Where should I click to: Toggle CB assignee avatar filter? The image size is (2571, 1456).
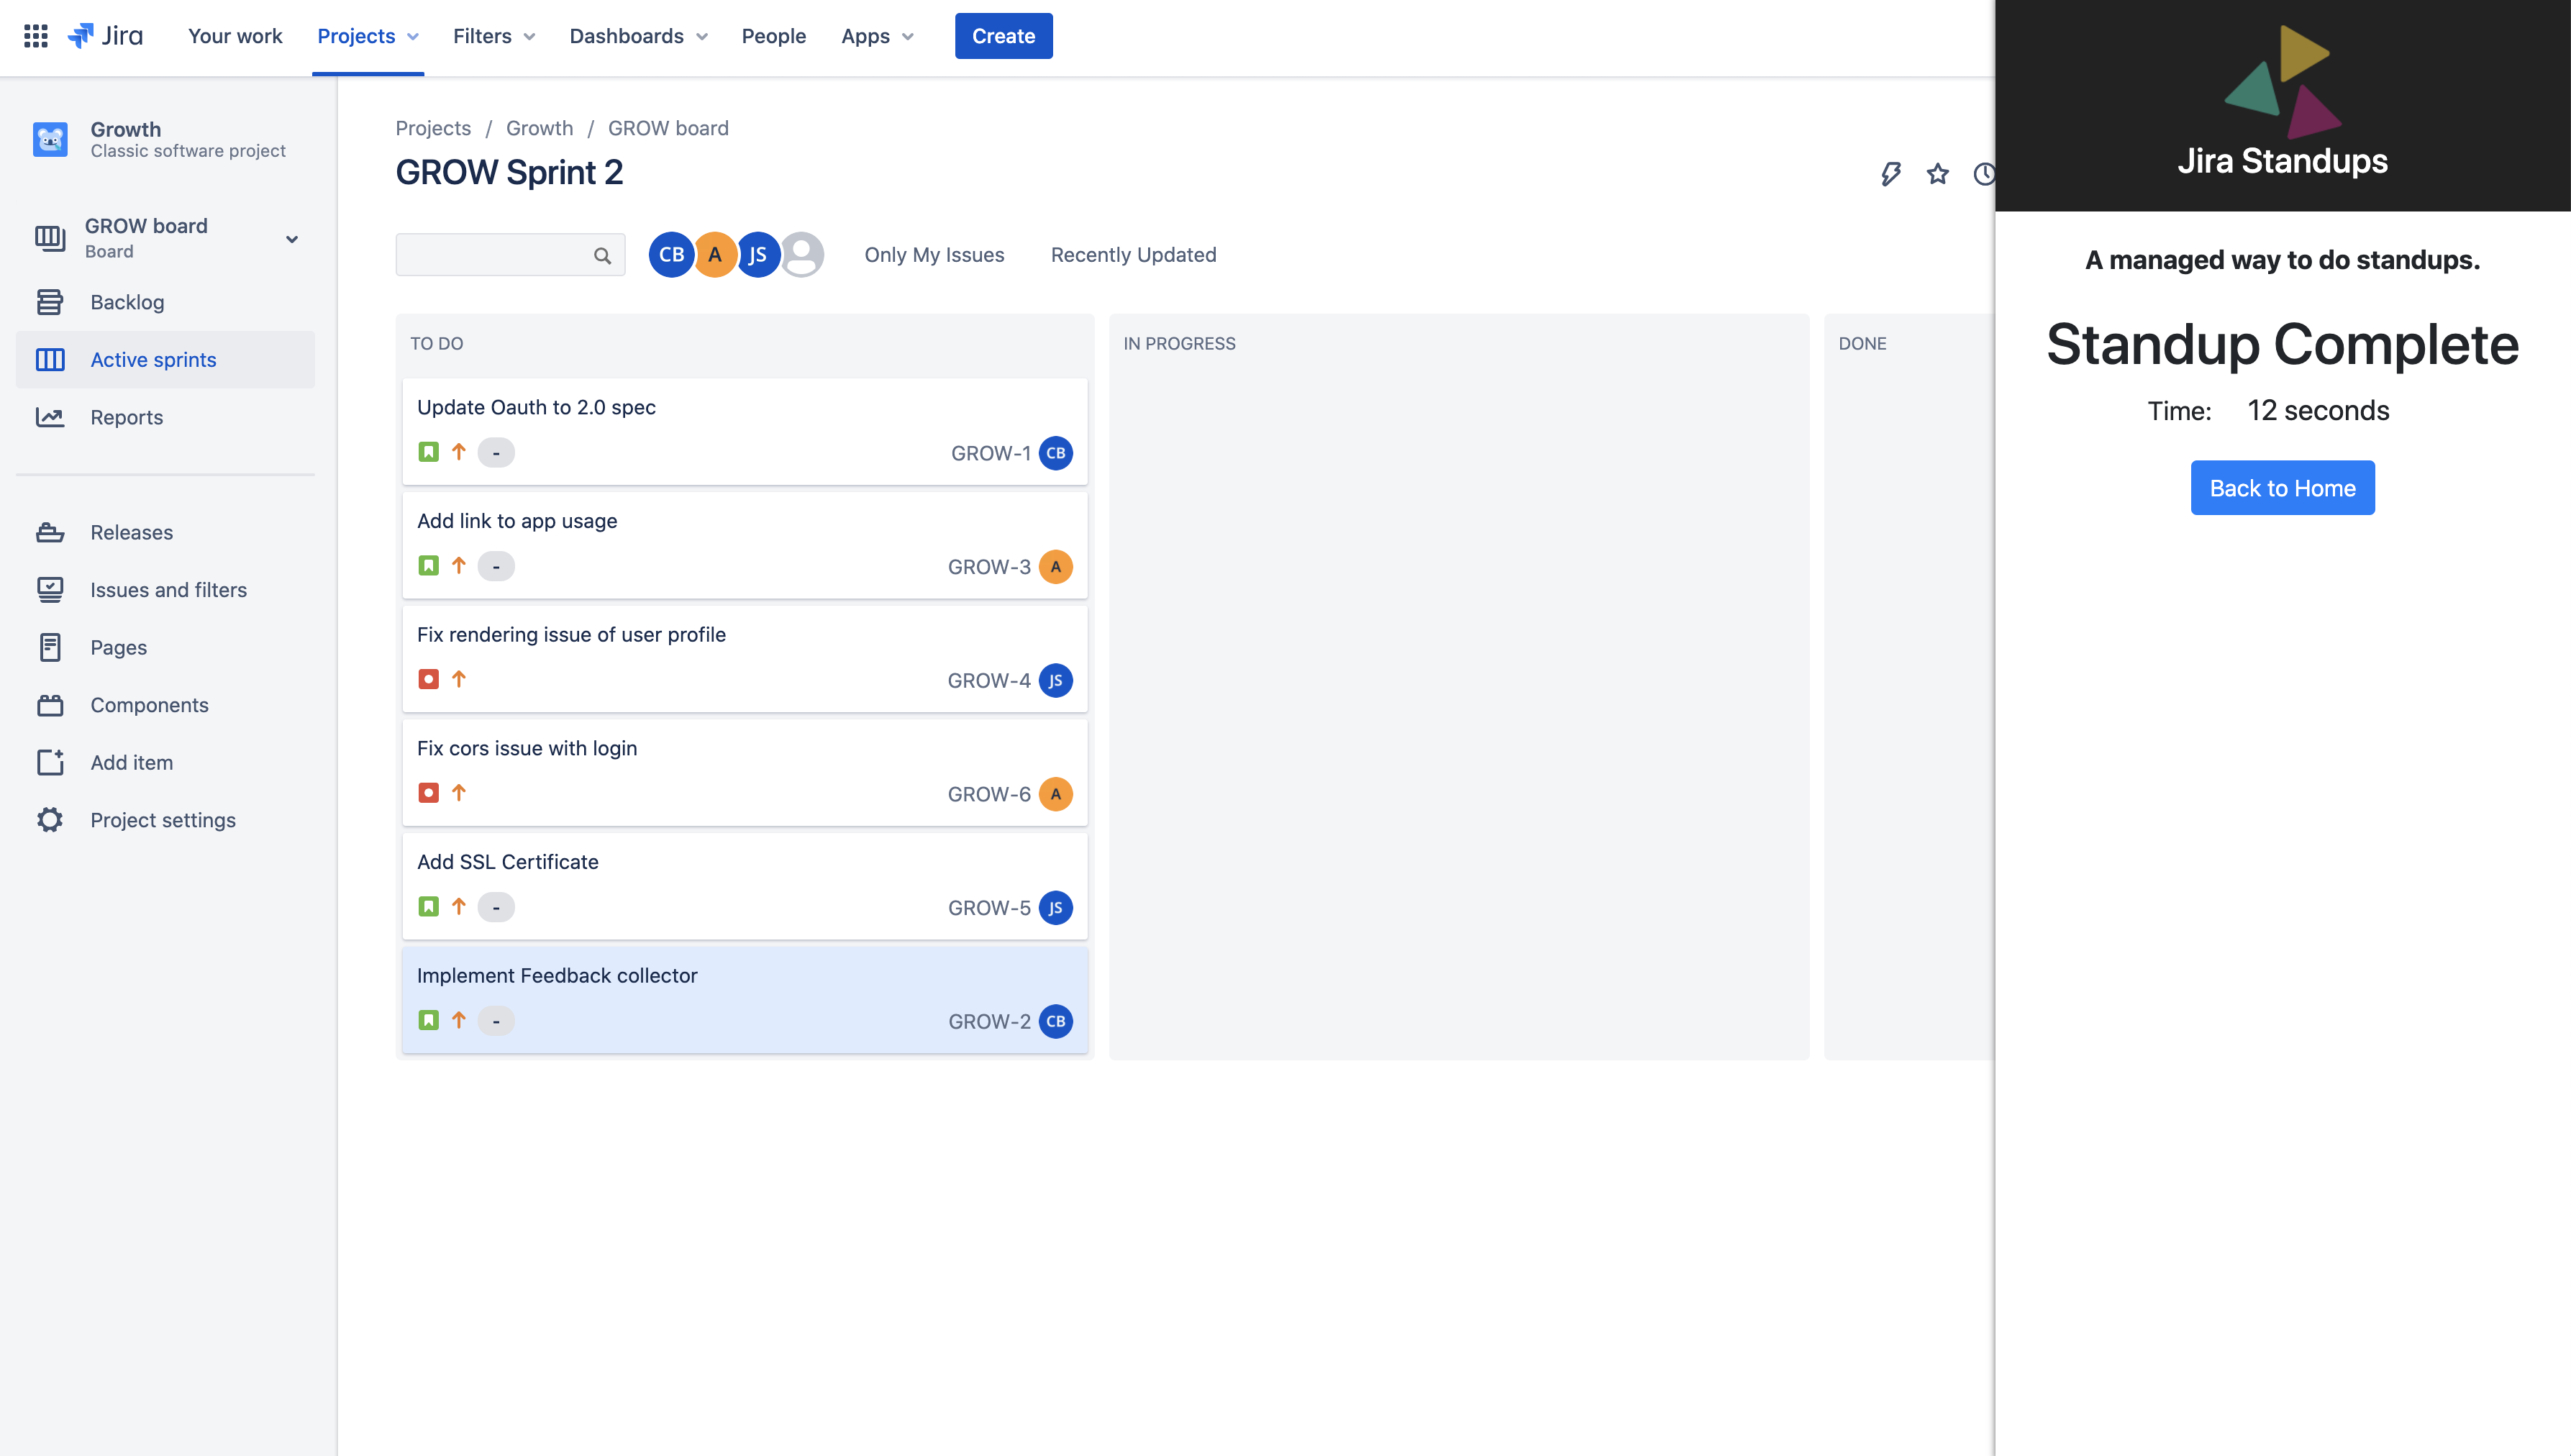pyautogui.click(x=671, y=255)
